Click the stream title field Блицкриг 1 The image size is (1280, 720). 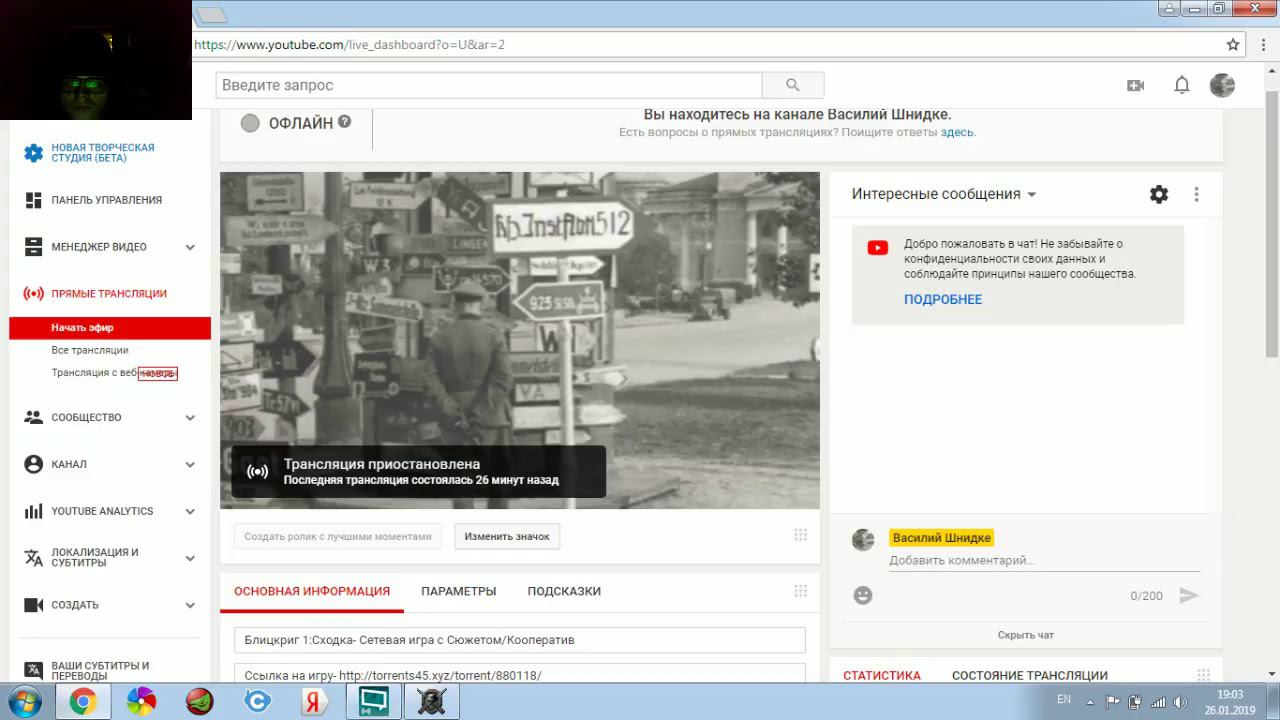point(520,640)
